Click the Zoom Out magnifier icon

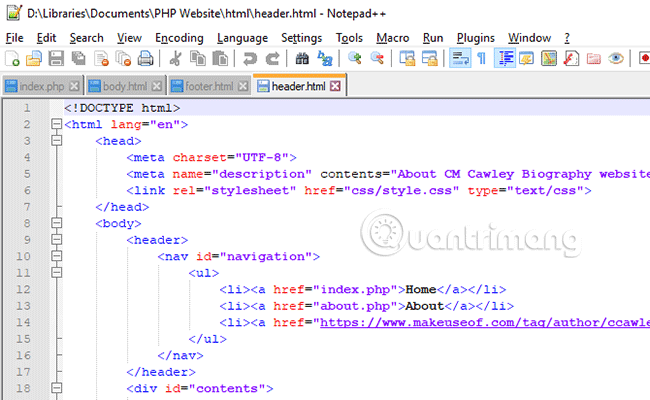click(377, 58)
